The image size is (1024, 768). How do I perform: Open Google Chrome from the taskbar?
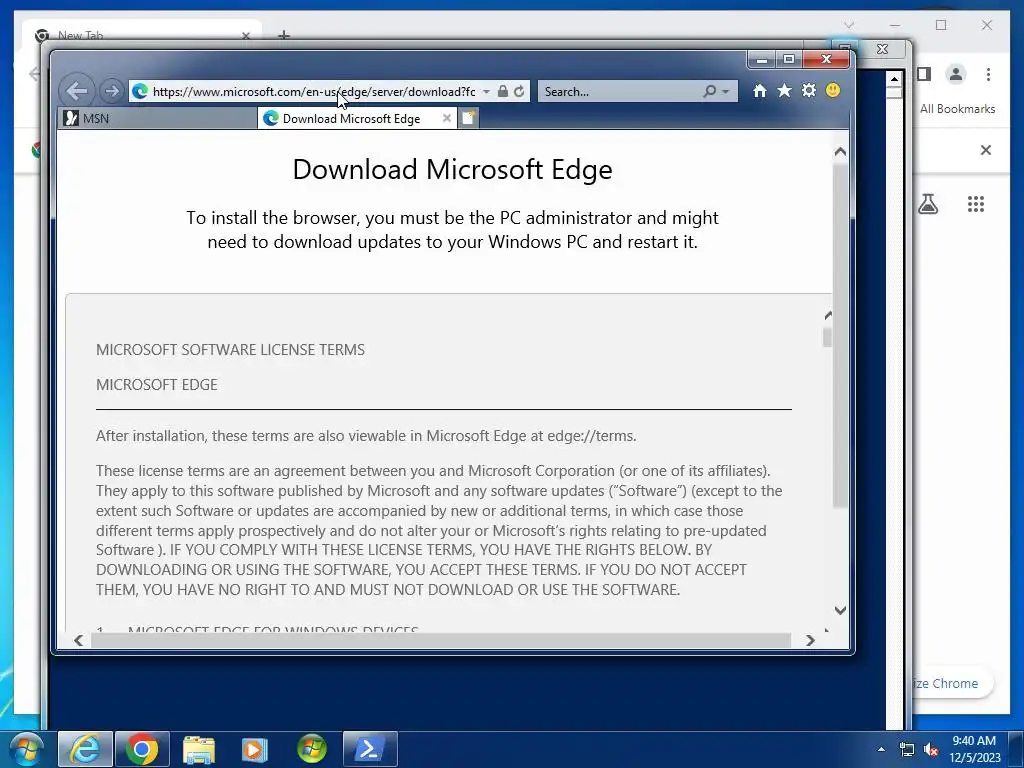coord(142,749)
